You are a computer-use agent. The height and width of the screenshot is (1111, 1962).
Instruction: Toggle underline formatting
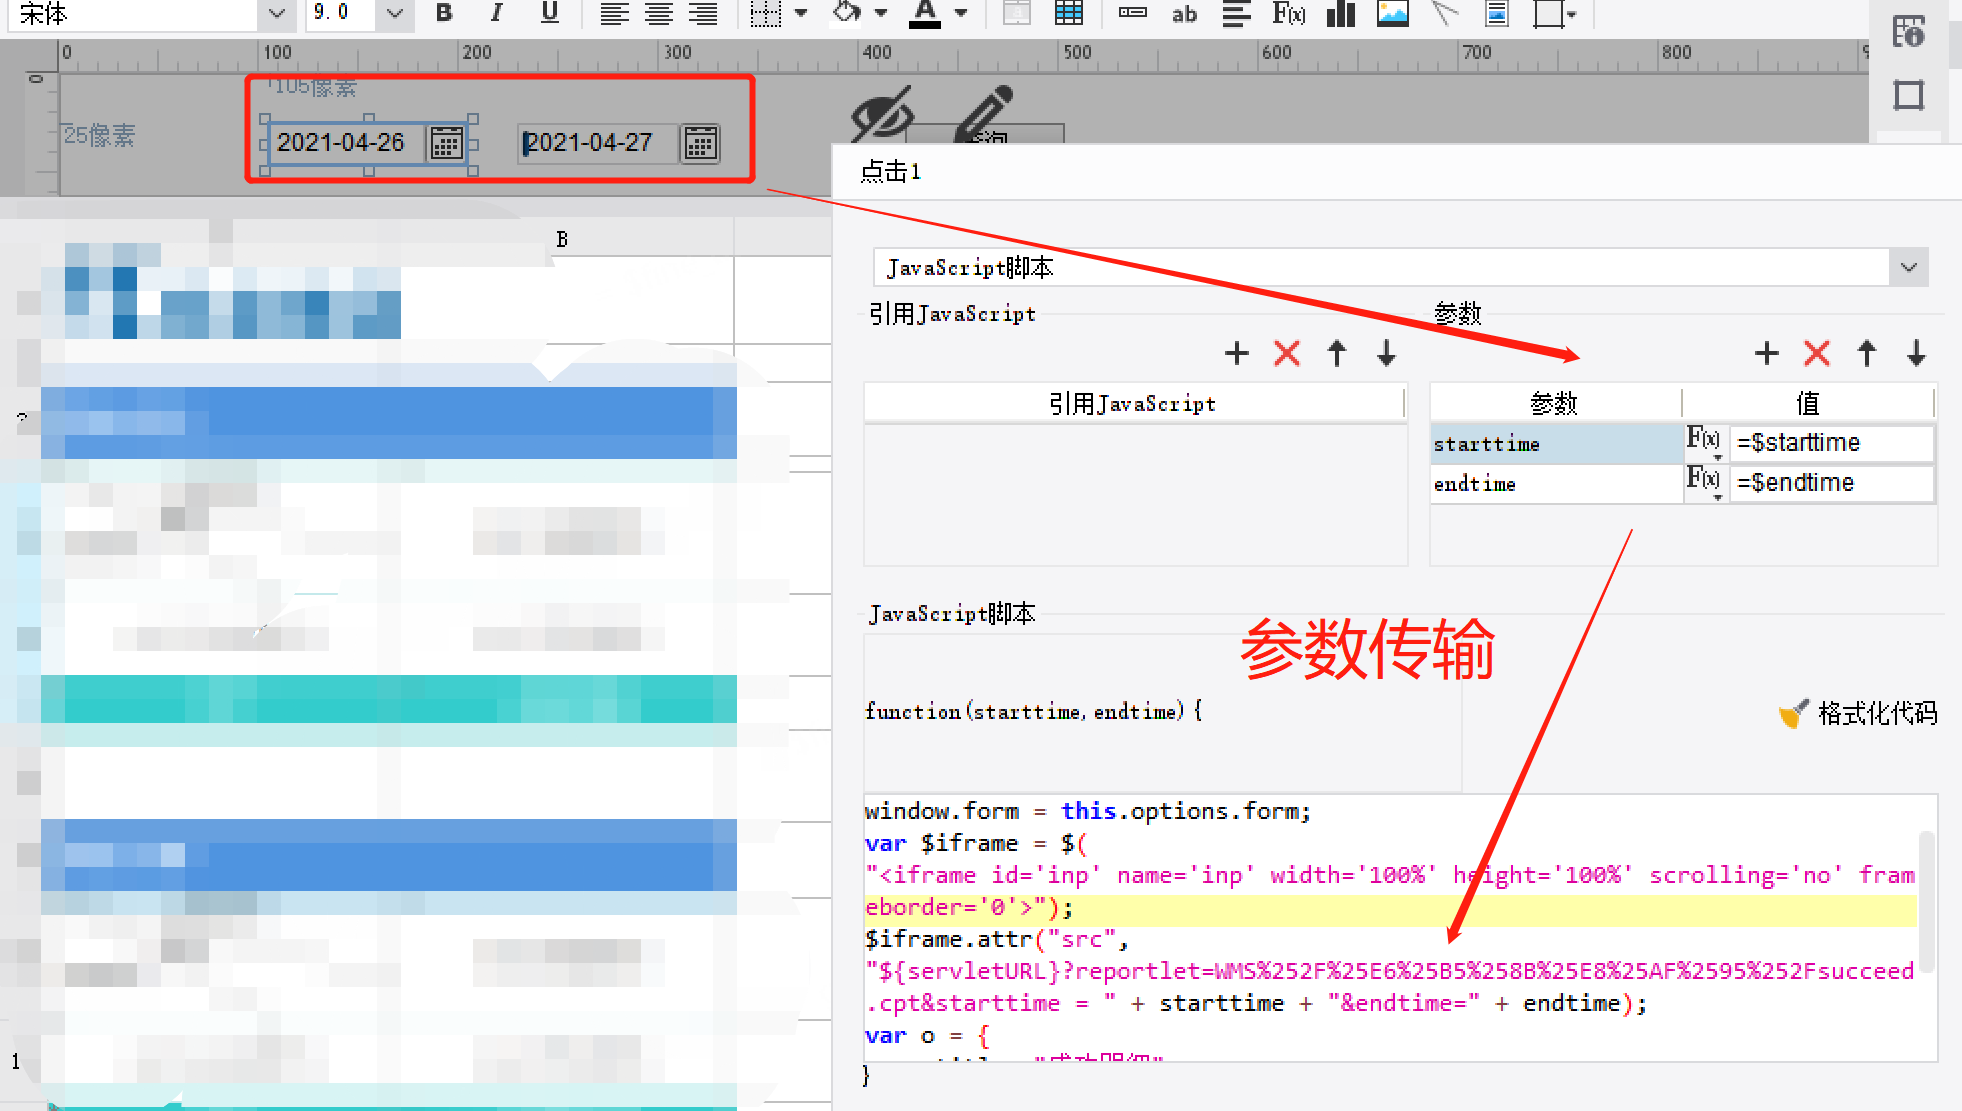549,13
